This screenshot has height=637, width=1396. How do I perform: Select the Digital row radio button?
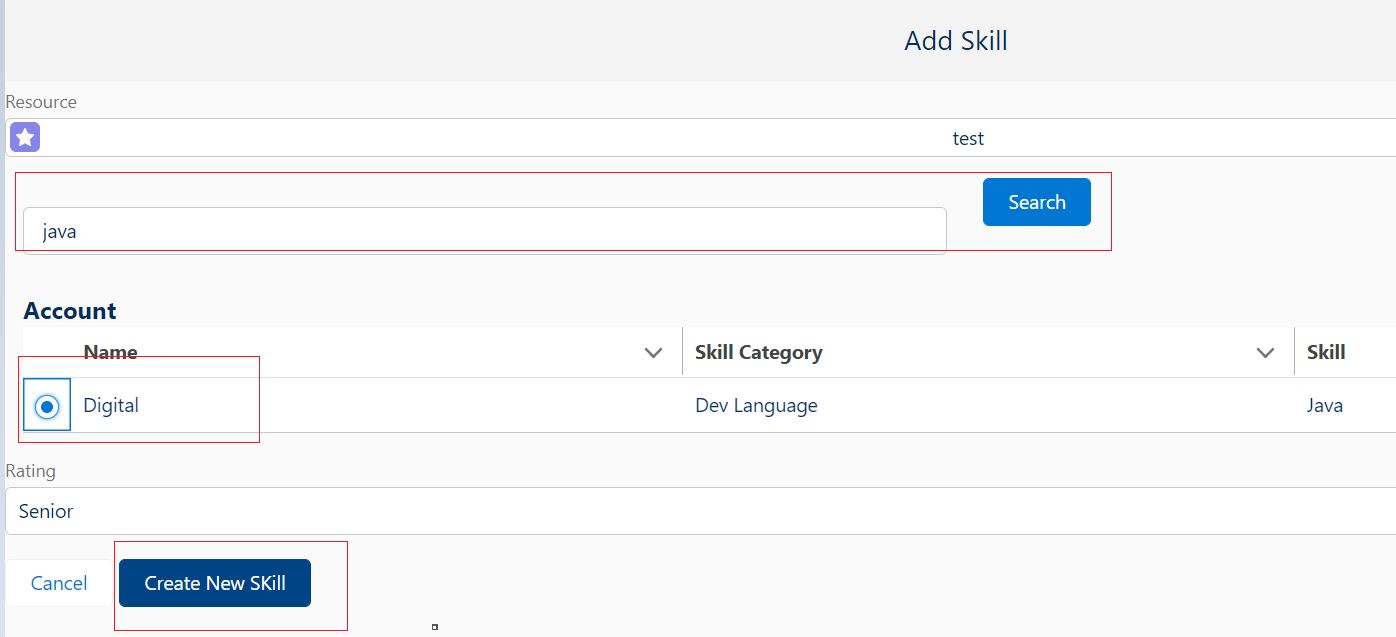(x=46, y=406)
